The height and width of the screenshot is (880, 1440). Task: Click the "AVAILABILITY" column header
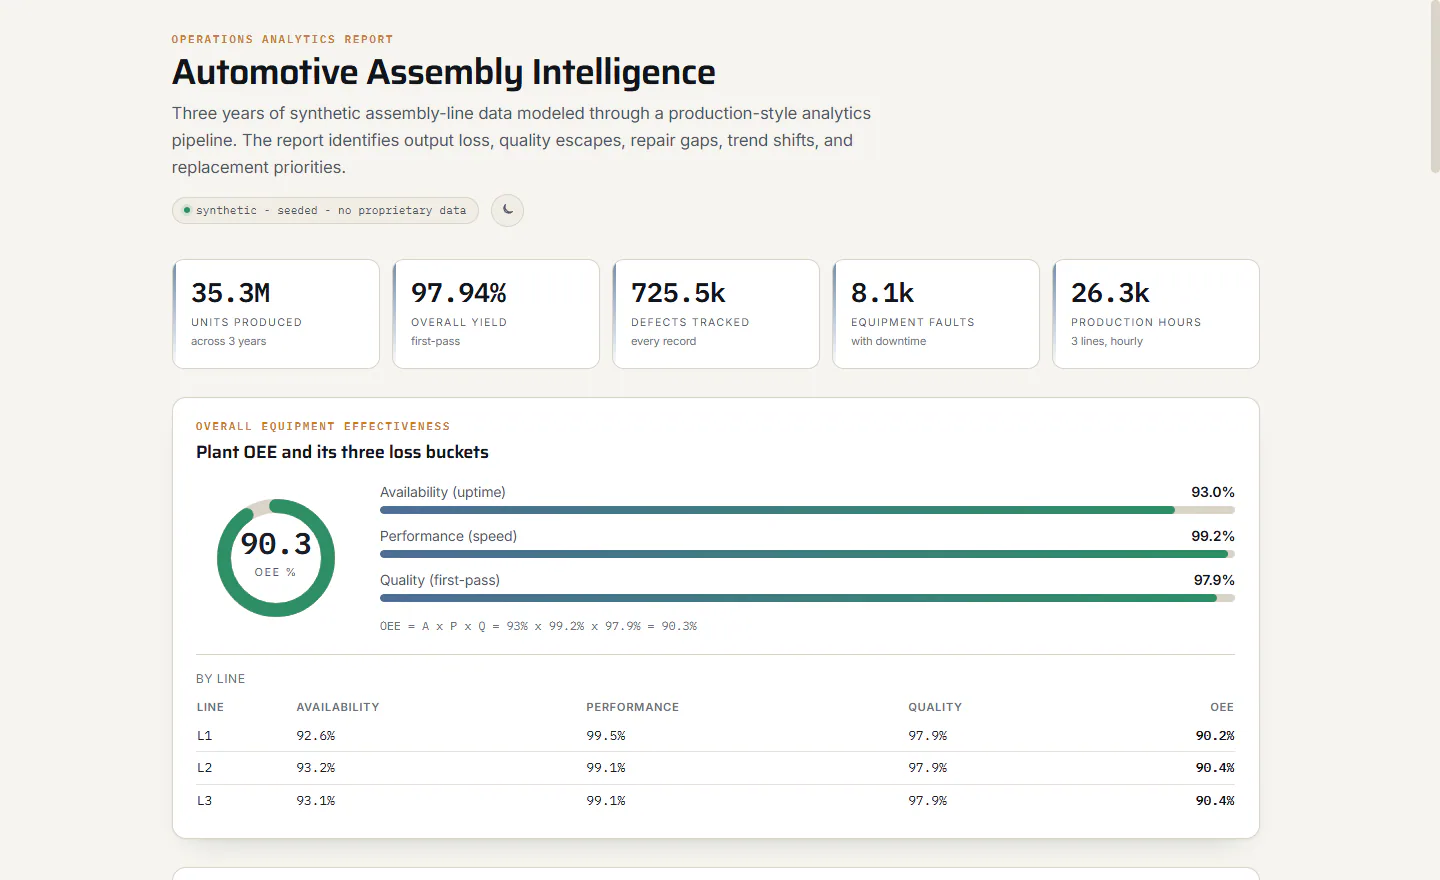[338, 707]
